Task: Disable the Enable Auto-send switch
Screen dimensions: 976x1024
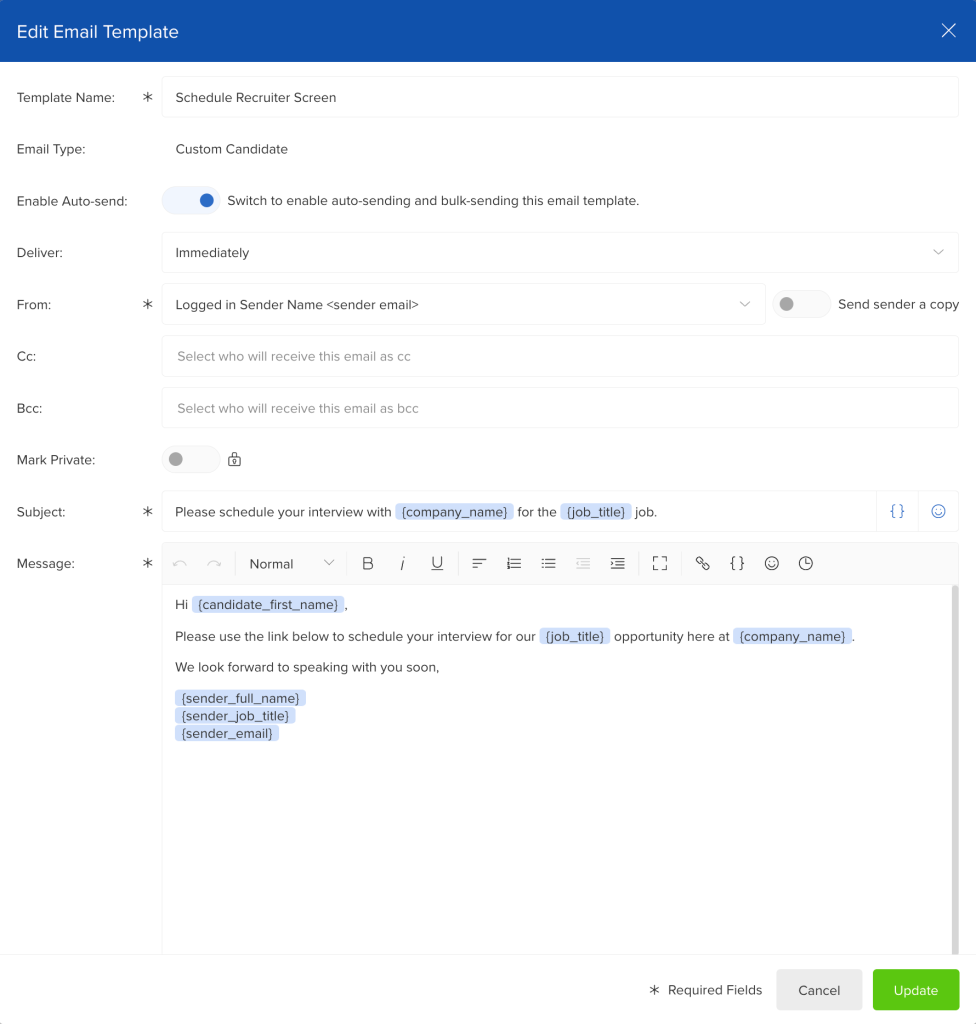Action: coord(191,201)
